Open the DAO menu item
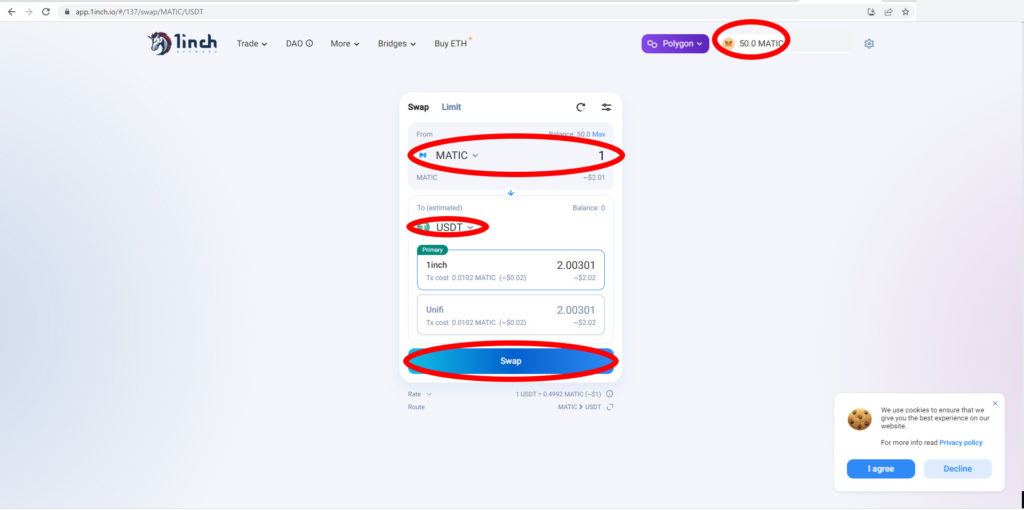The height and width of the screenshot is (510, 1024). 299,44
